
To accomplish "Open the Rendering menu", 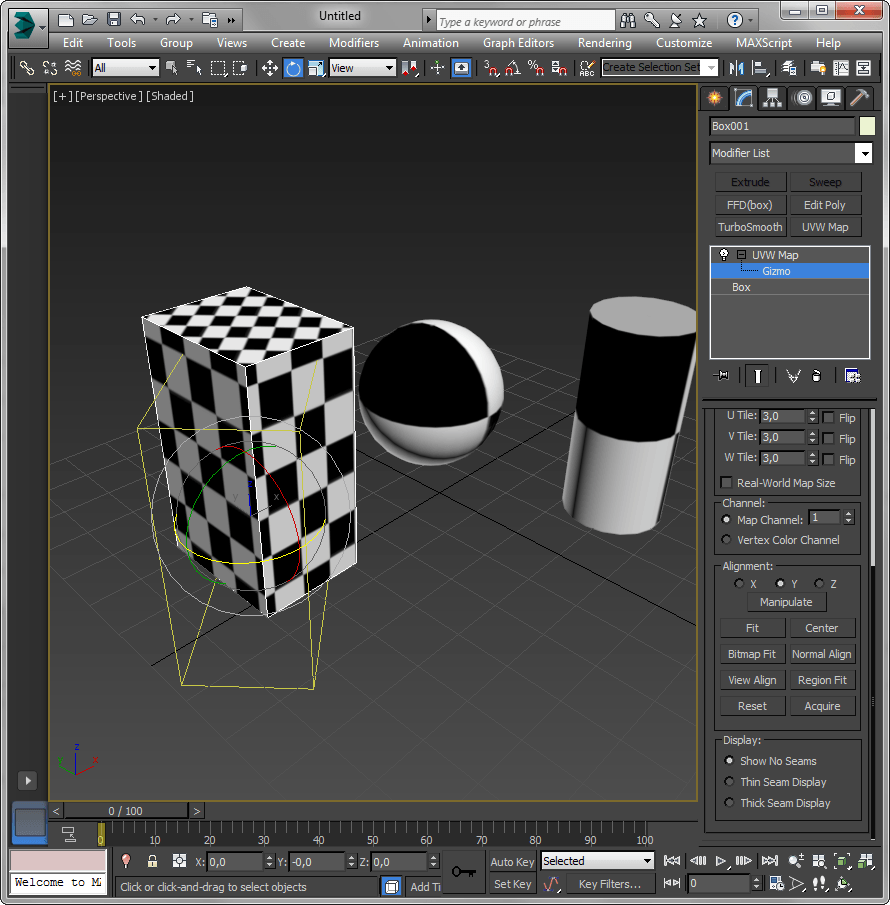I will tap(604, 43).
